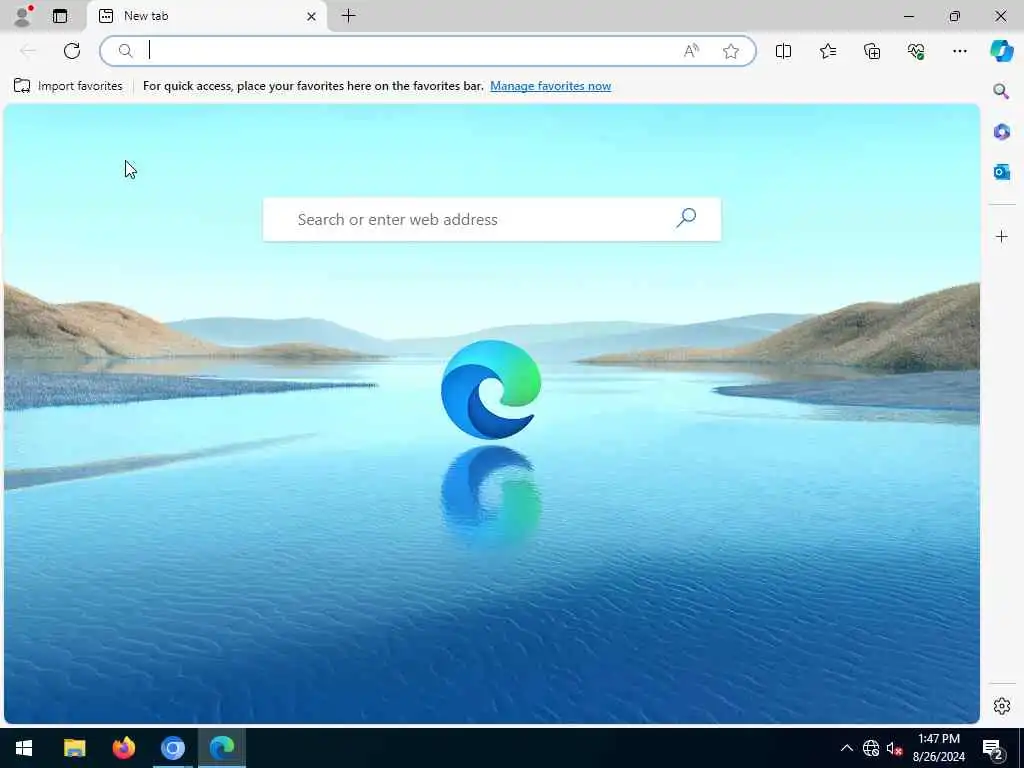Open the profile account icon

click(x=22, y=16)
